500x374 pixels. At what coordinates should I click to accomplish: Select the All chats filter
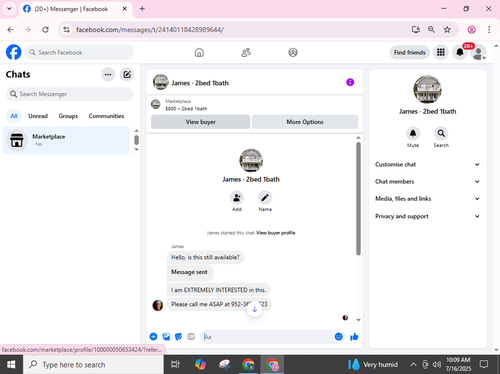(x=14, y=116)
